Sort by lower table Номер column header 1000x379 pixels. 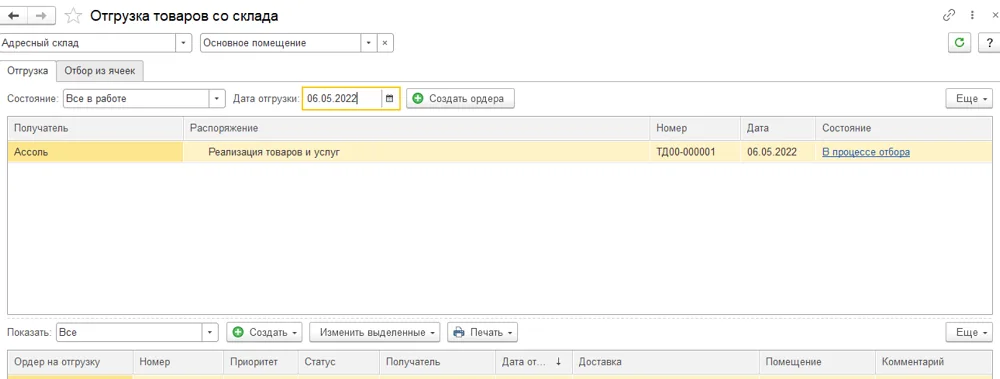[178, 362]
